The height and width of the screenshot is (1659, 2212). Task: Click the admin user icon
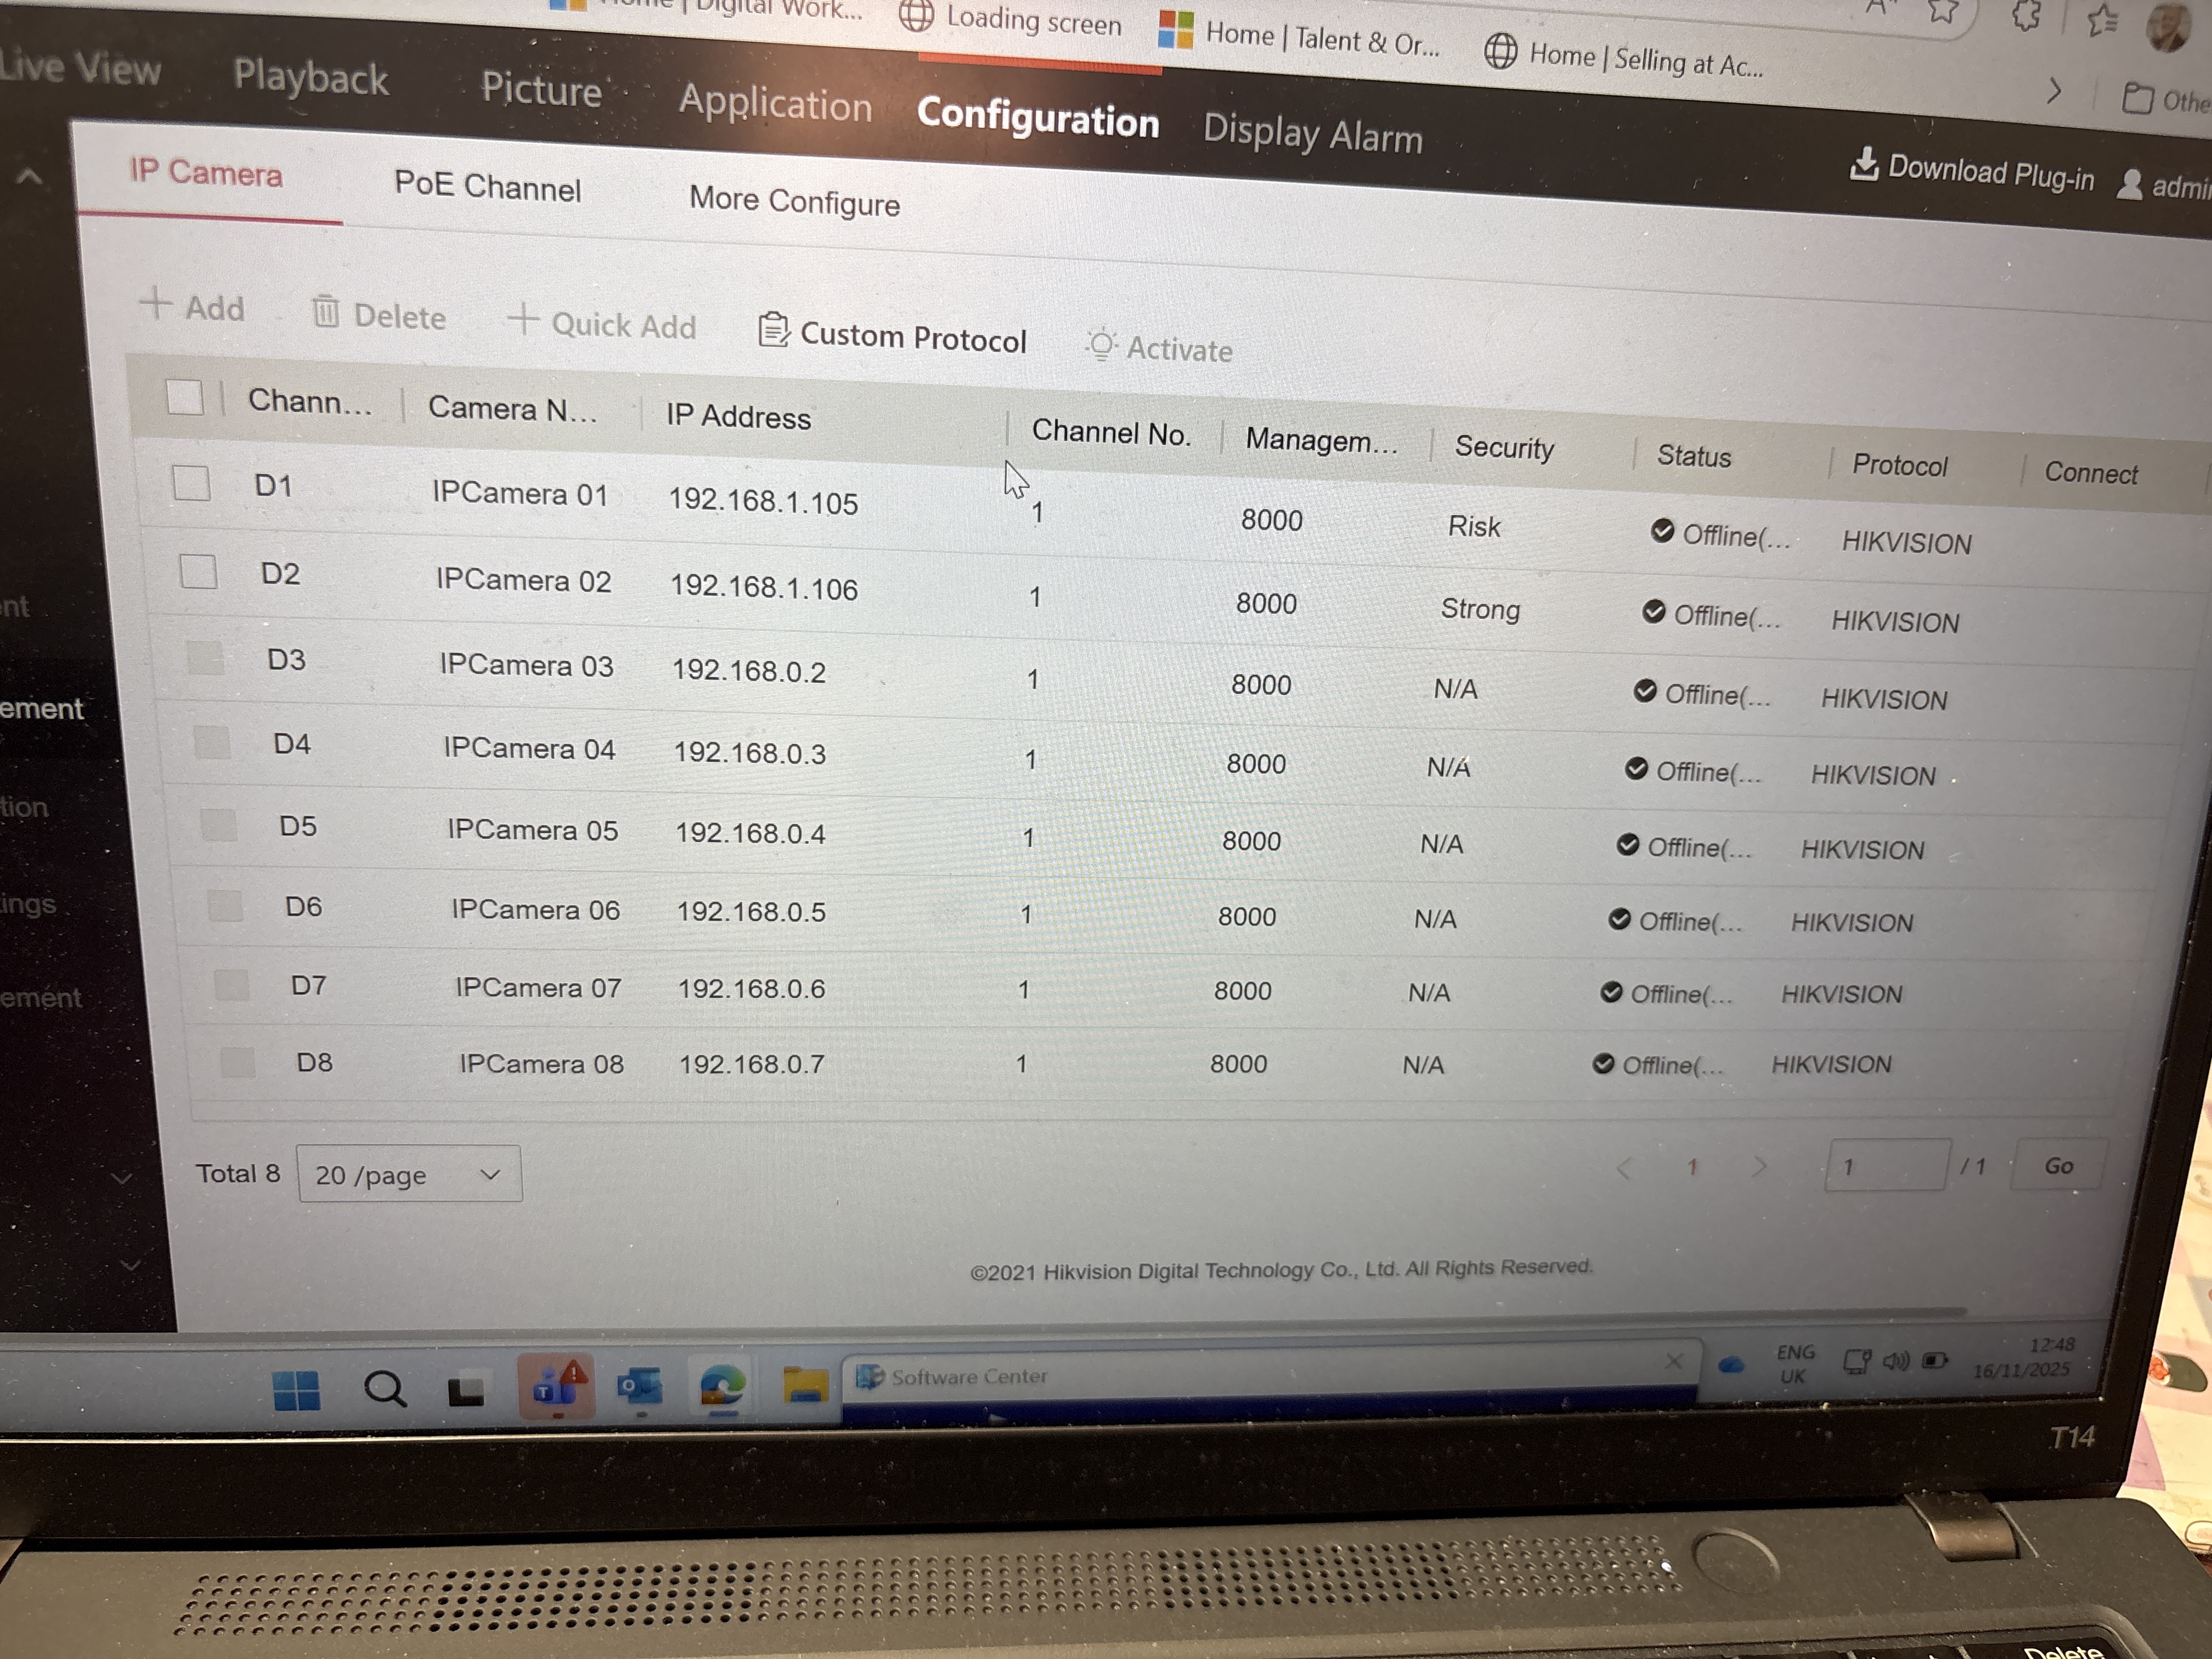[2129, 184]
